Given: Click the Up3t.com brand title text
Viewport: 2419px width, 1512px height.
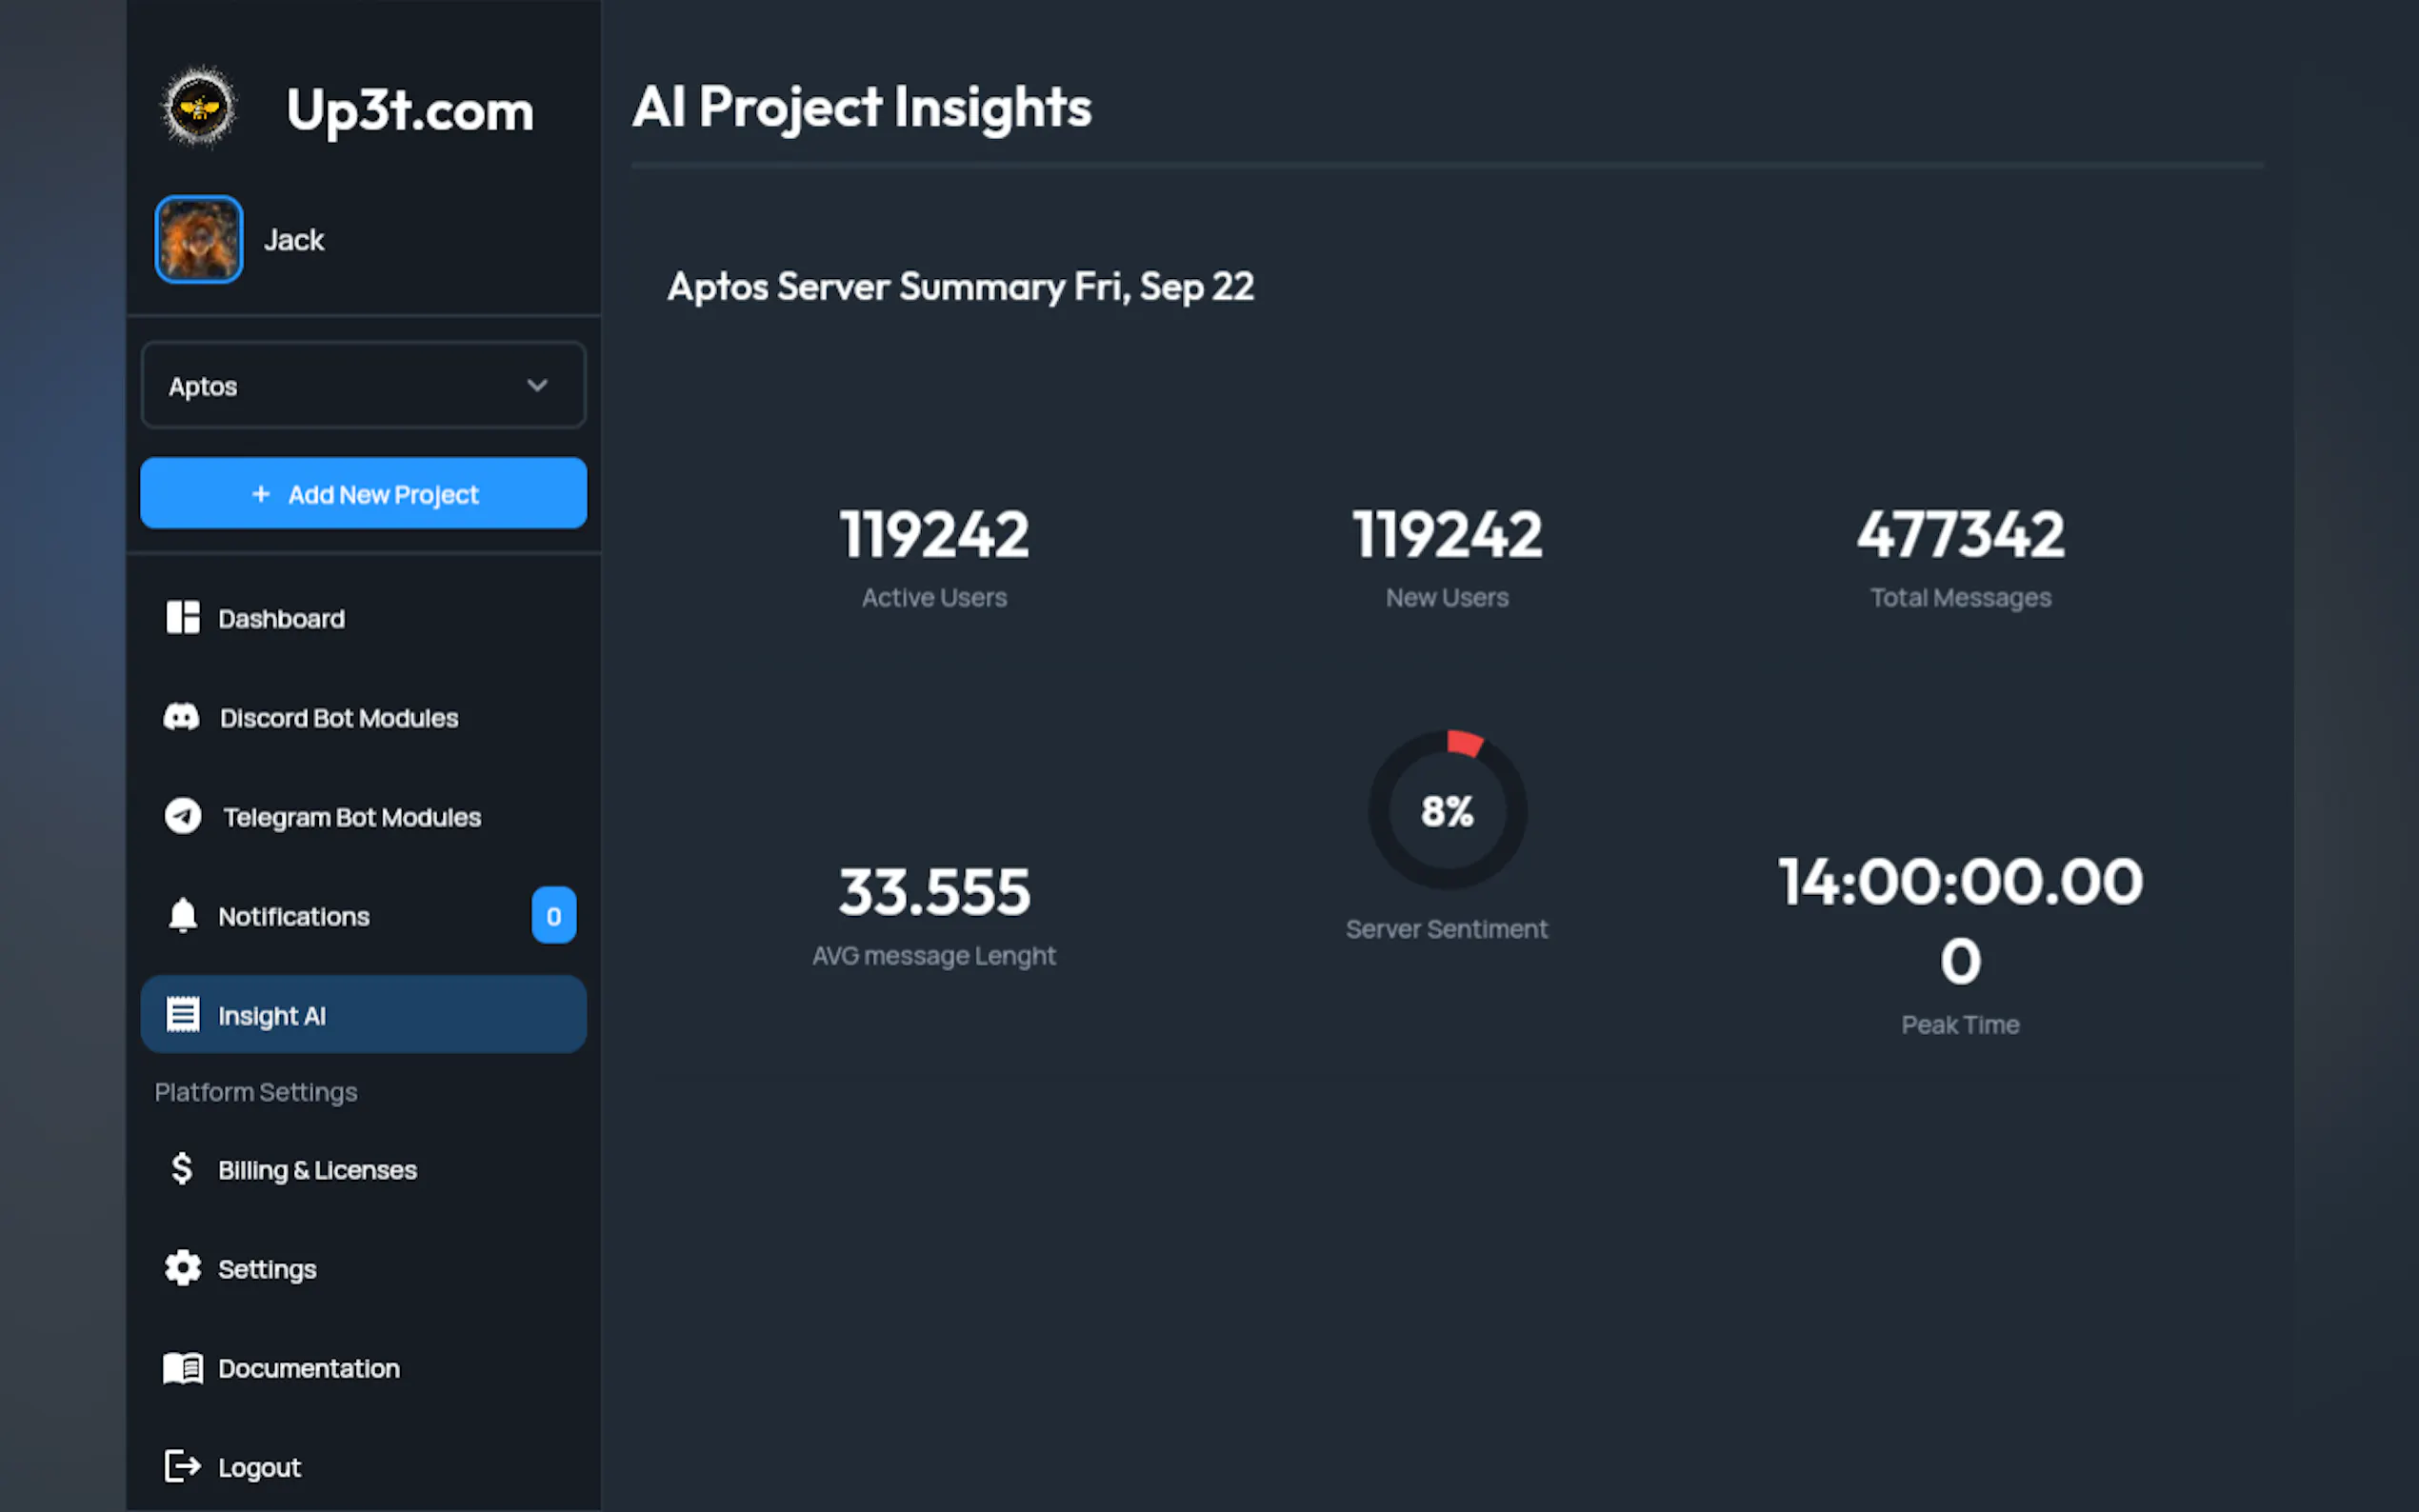Looking at the screenshot, I should (410, 110).
